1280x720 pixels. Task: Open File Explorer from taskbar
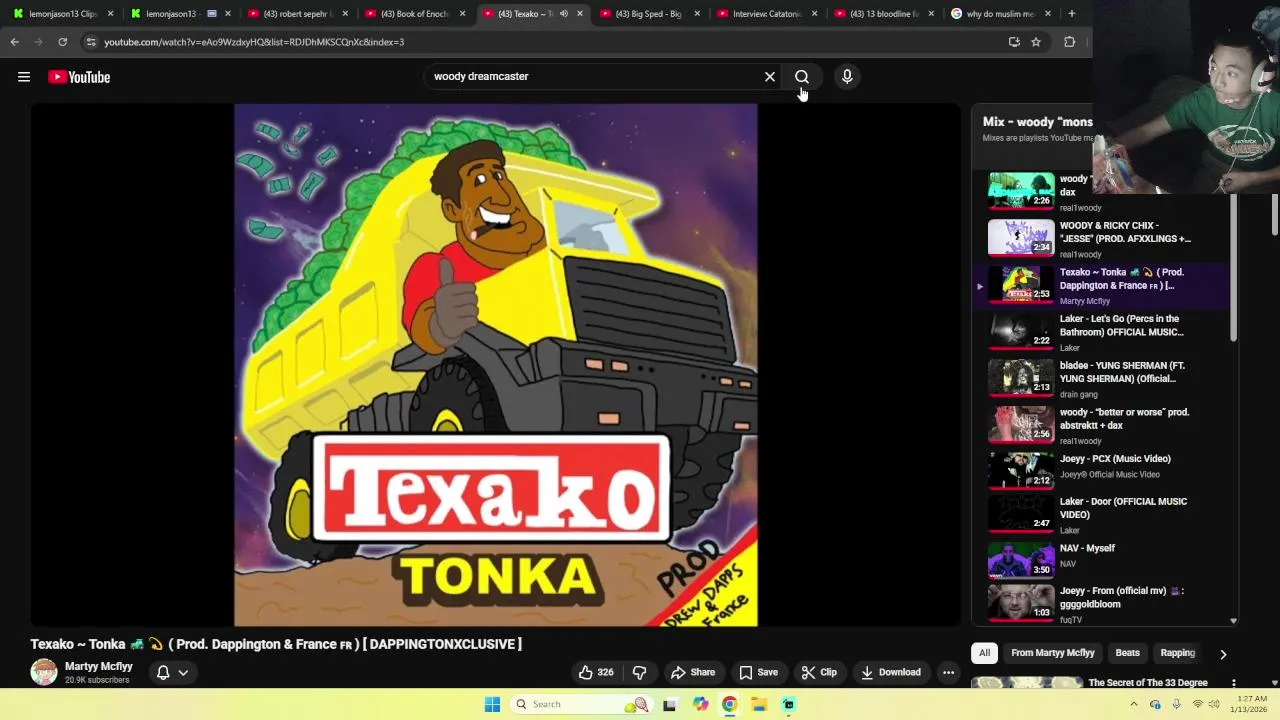[x=759, y=704]
